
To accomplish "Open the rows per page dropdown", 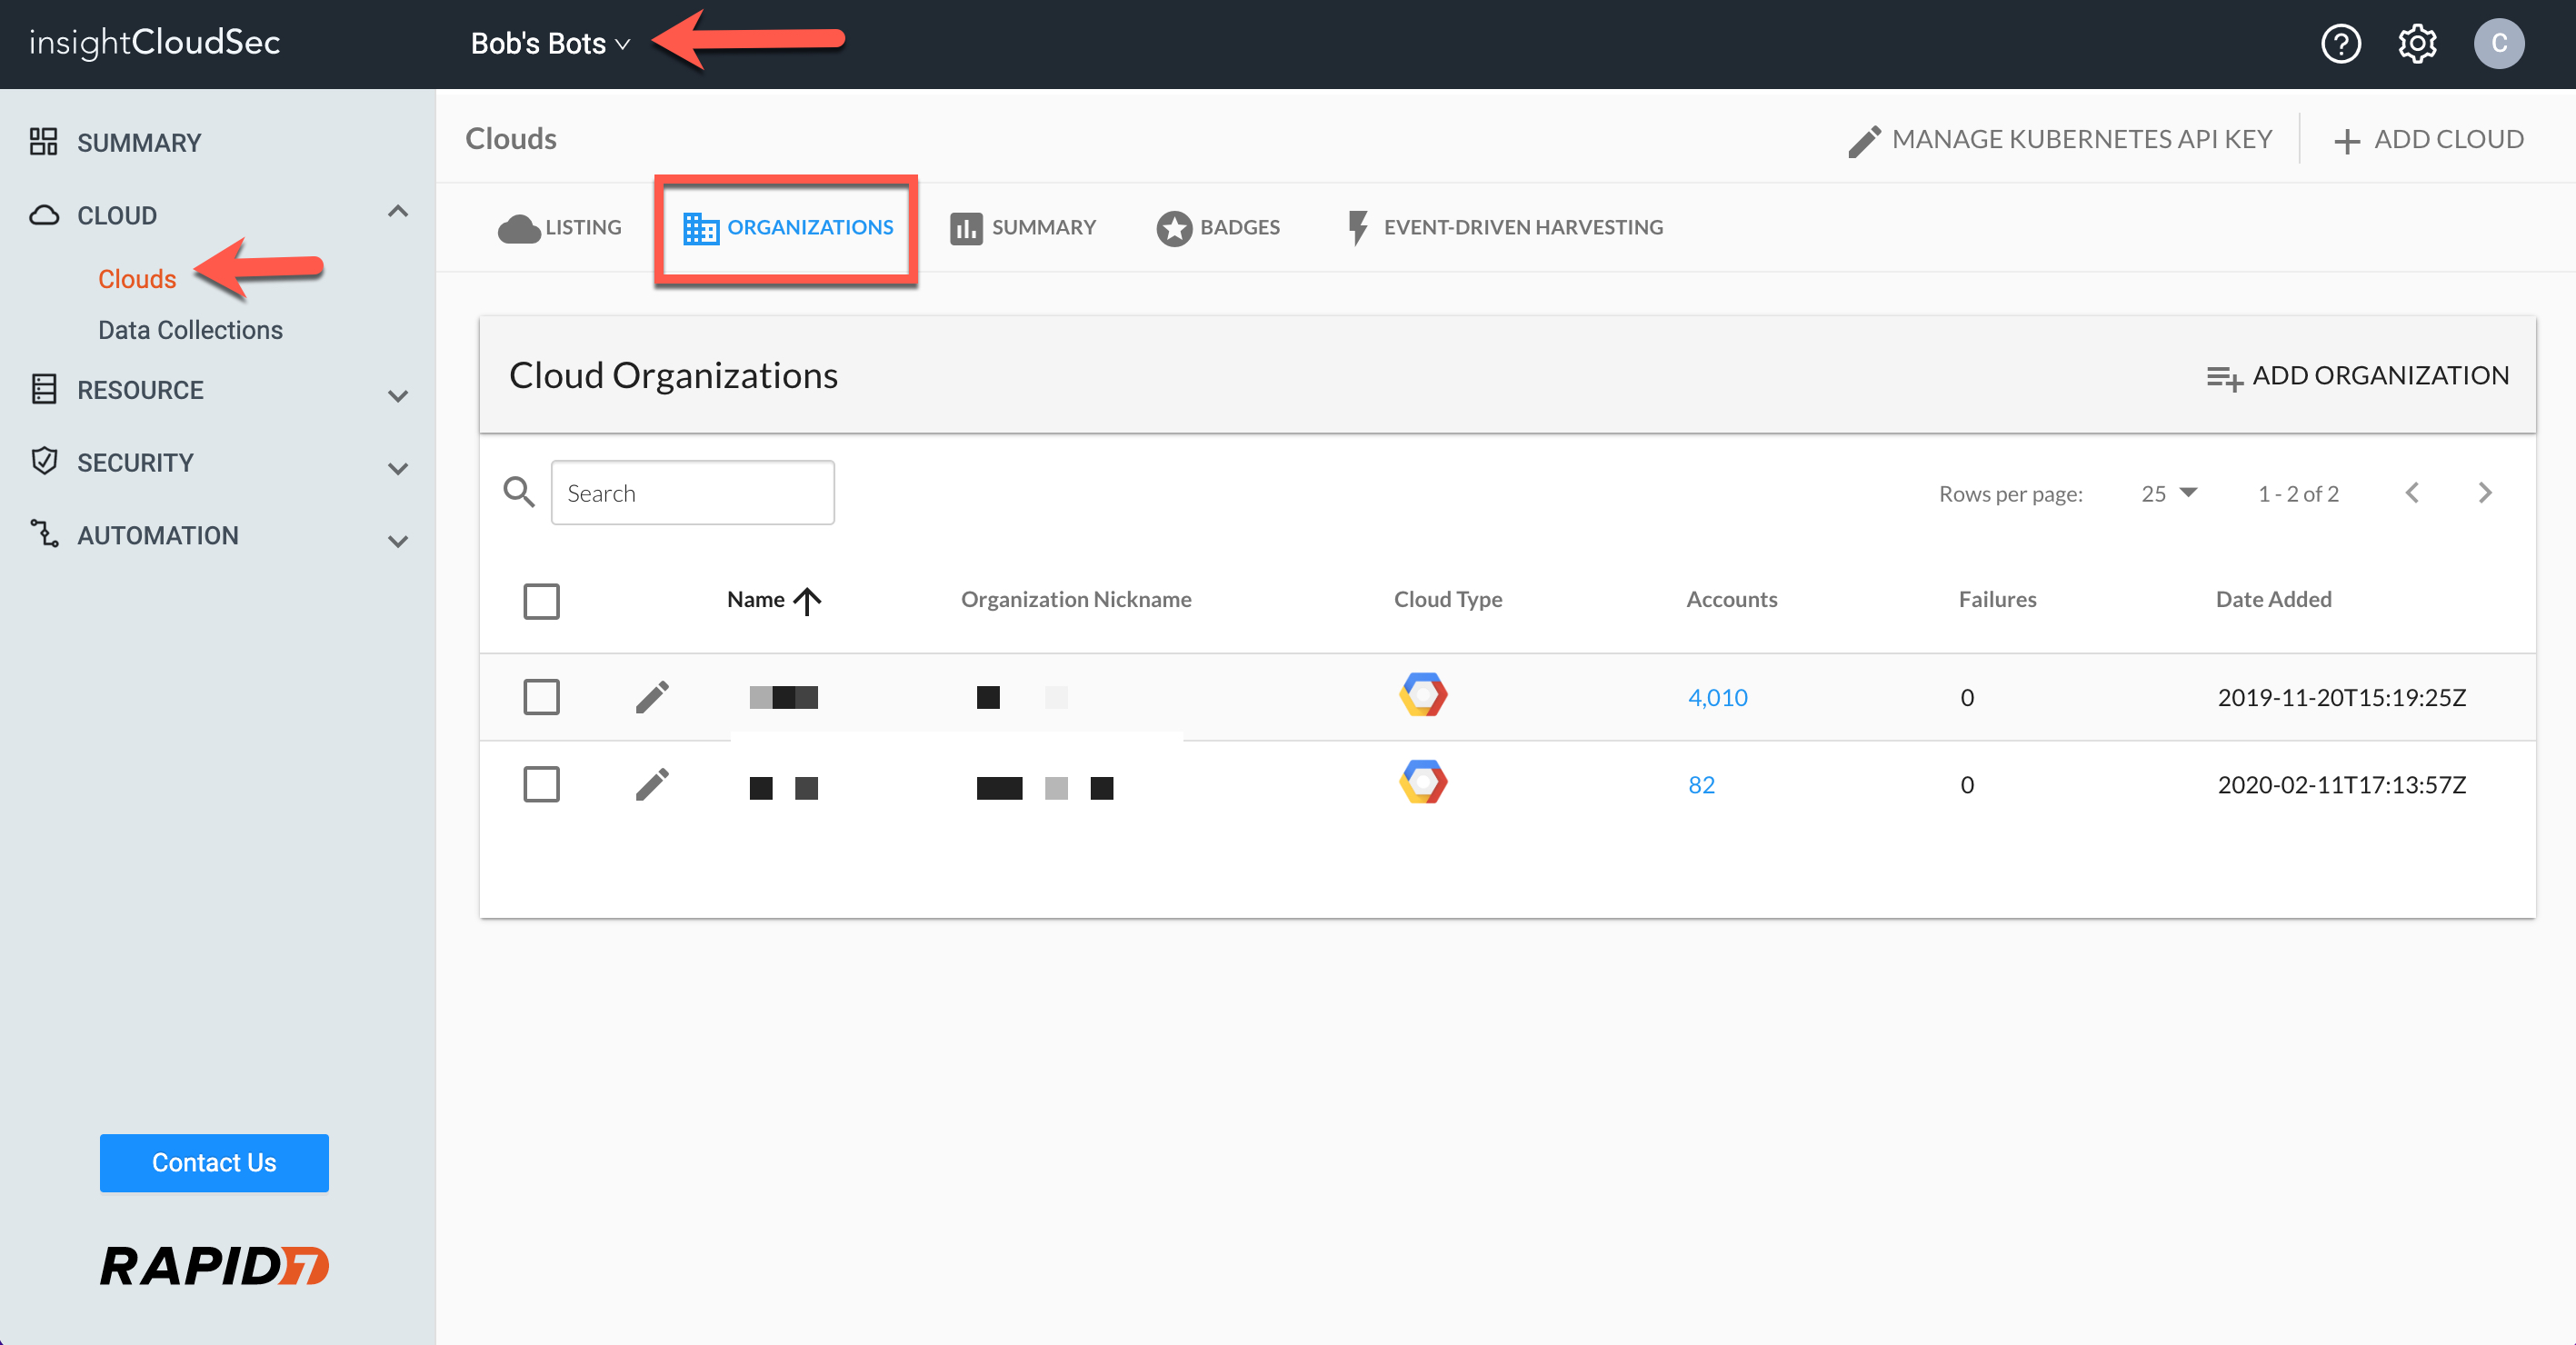I will pos(2168,493).
